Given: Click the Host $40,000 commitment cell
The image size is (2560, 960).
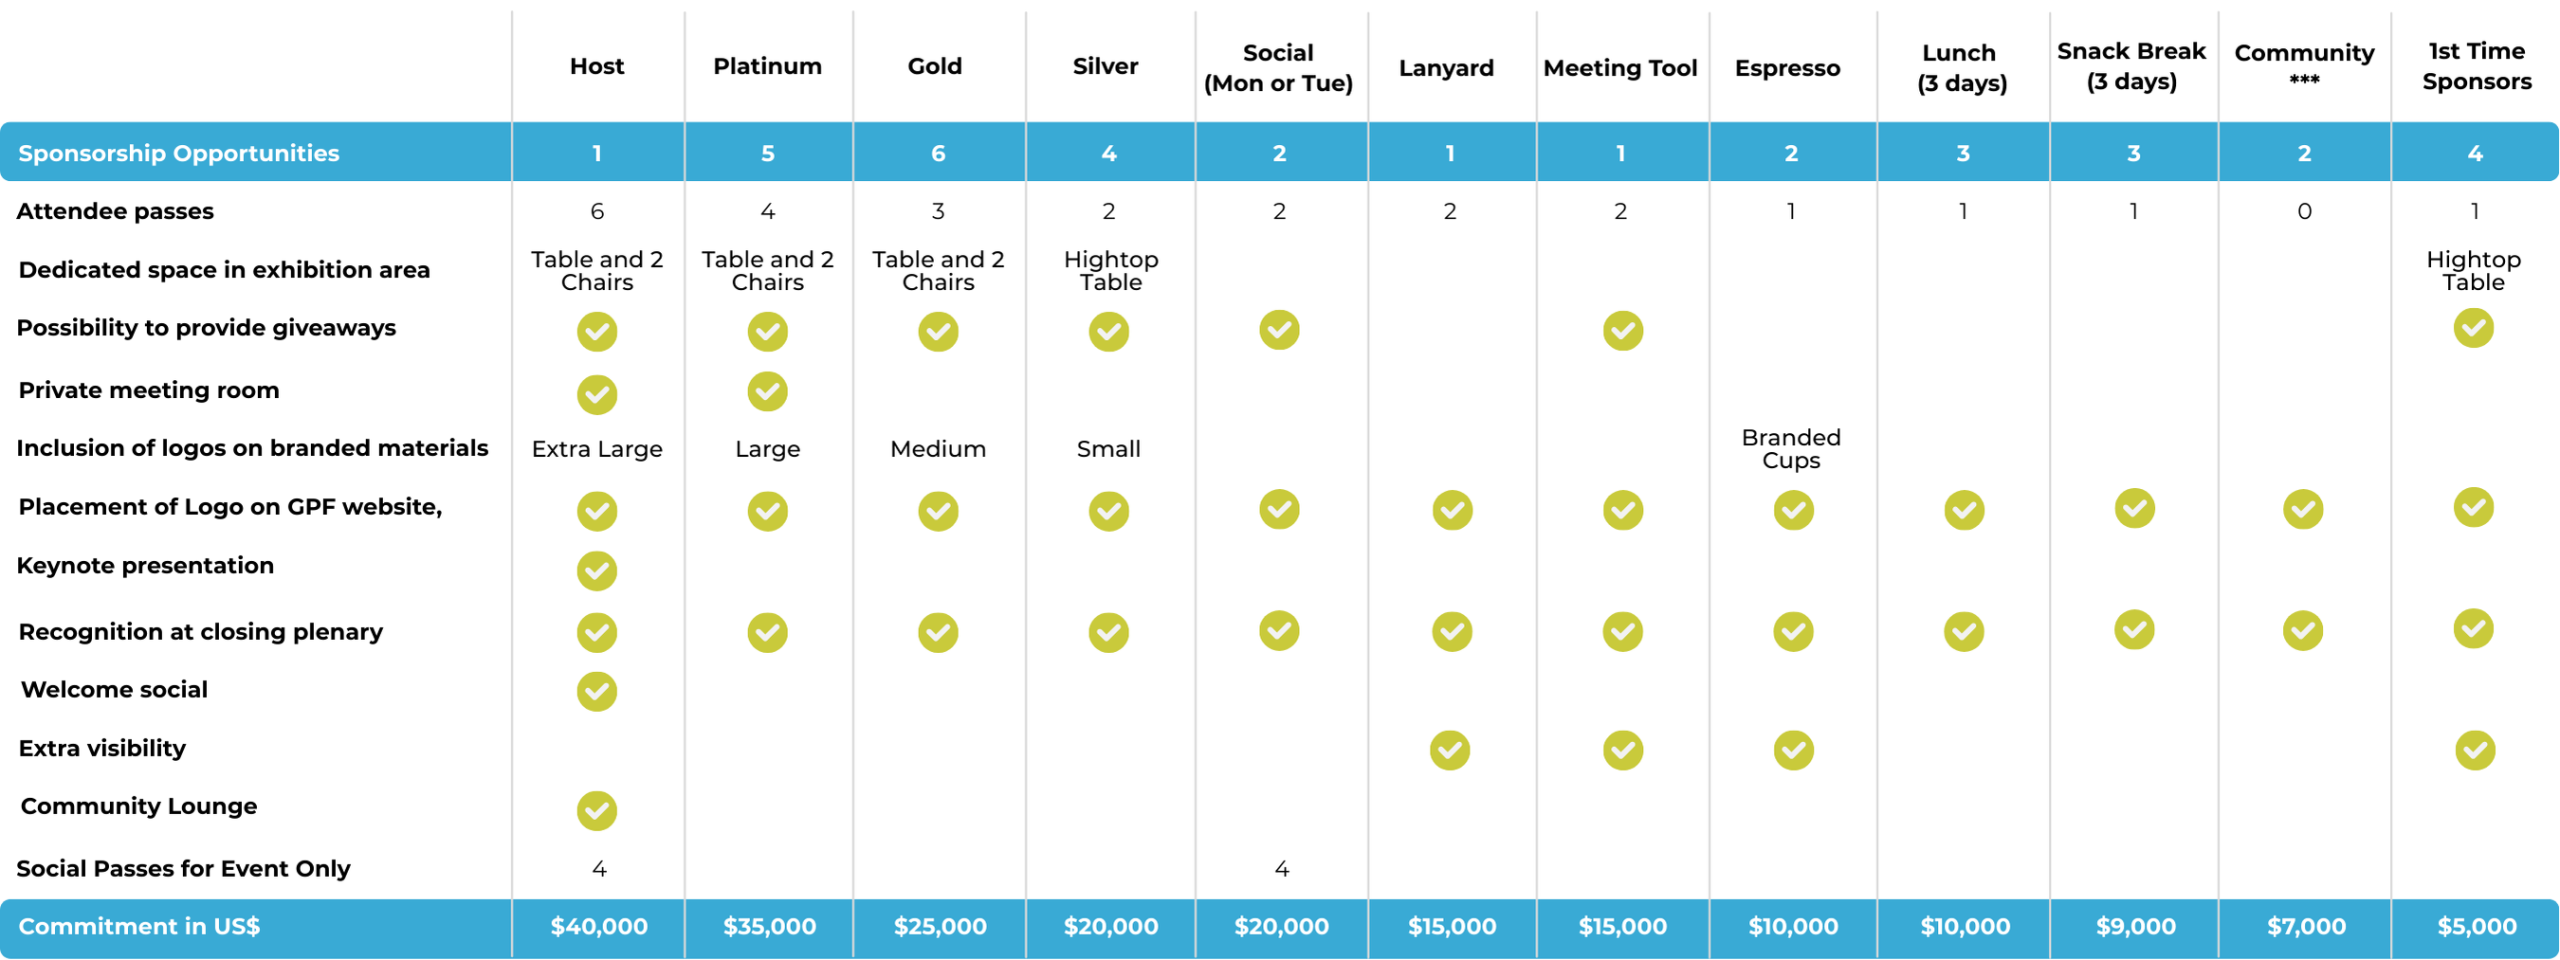Looking at the screenshot, I should [x=598, y=927].
